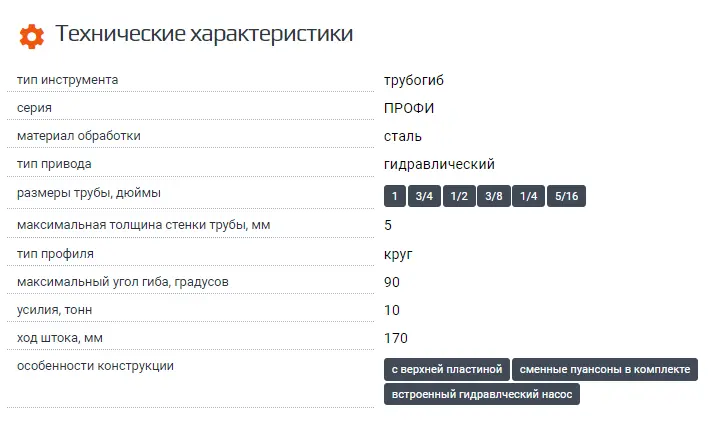Click the 'Технические характеристики' heading
This screenshot has height=446, width=716.
coord(204,35)
